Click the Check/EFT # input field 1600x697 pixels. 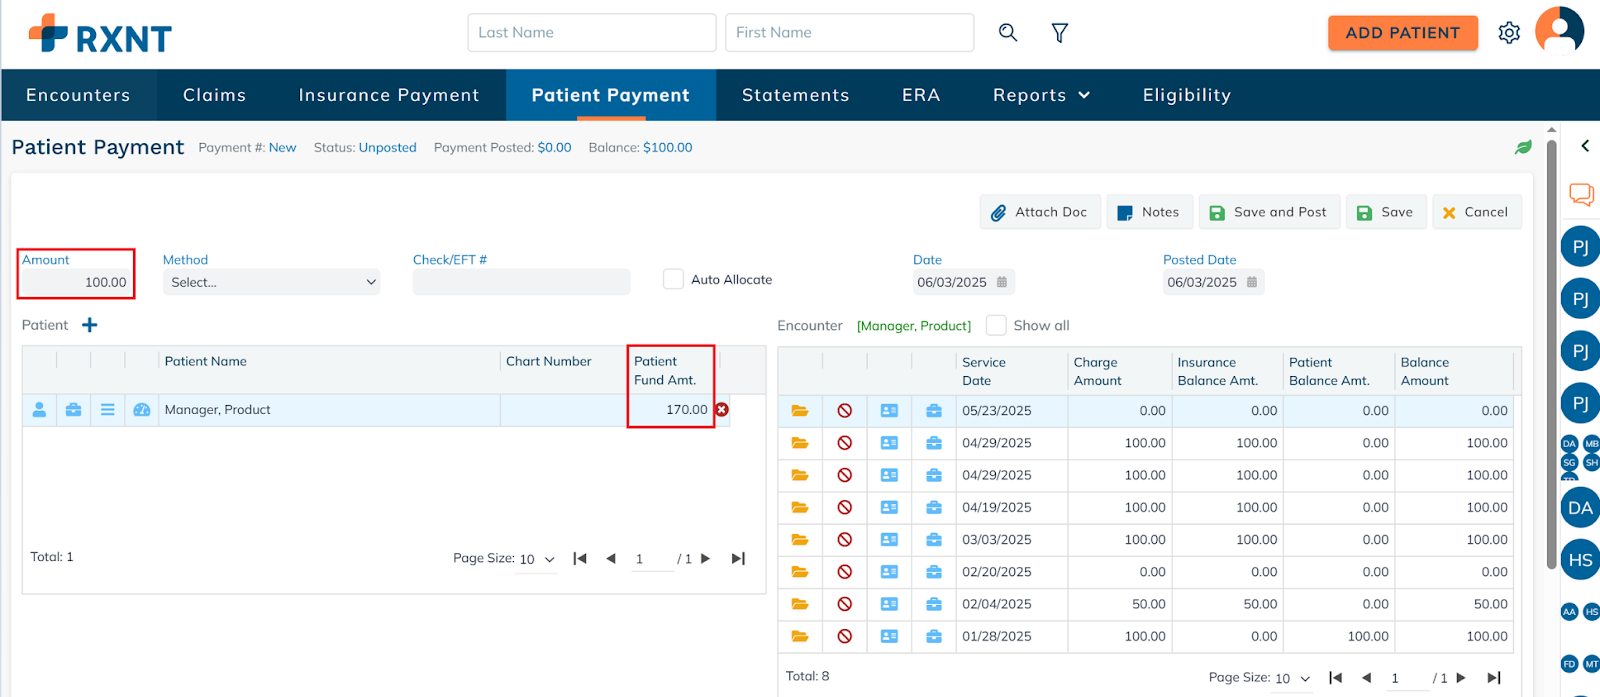pos(521,283)
